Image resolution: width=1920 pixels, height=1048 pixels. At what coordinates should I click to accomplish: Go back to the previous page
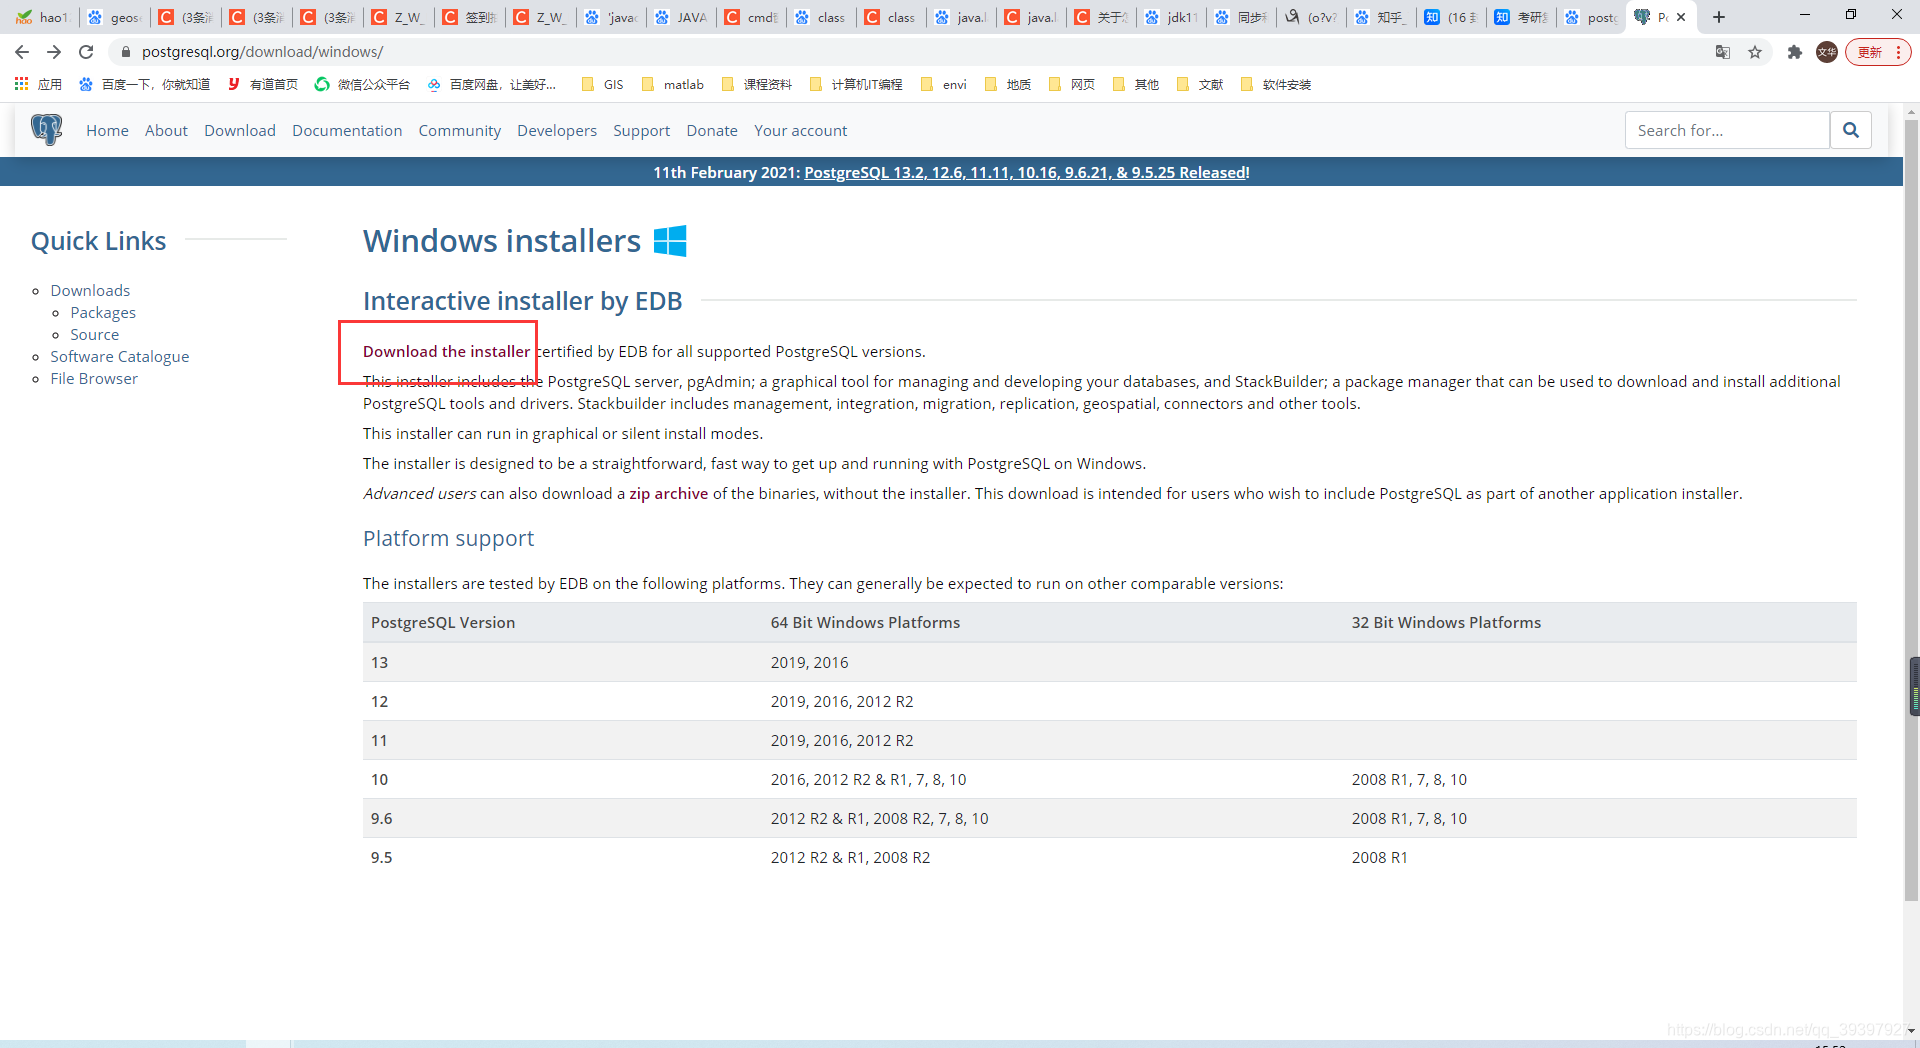[22, 52]
